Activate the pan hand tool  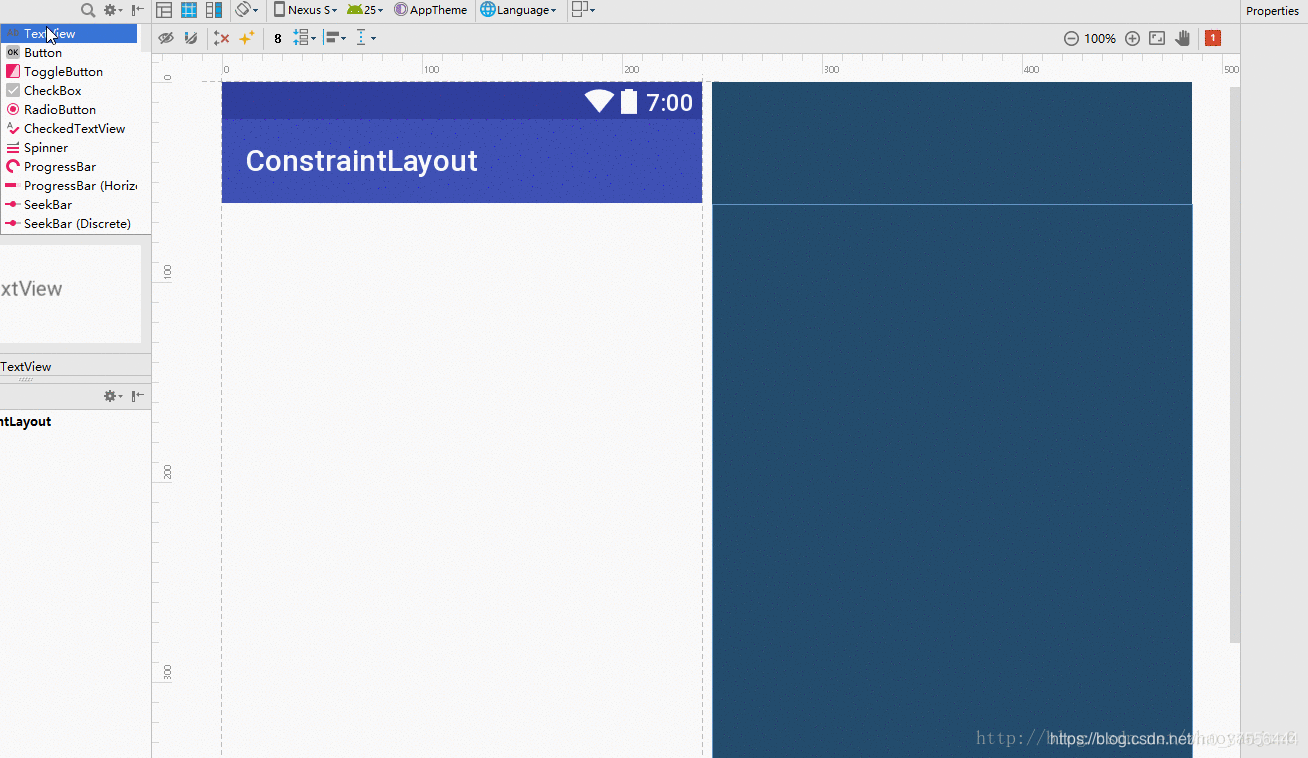click(x=1183, y=38)
